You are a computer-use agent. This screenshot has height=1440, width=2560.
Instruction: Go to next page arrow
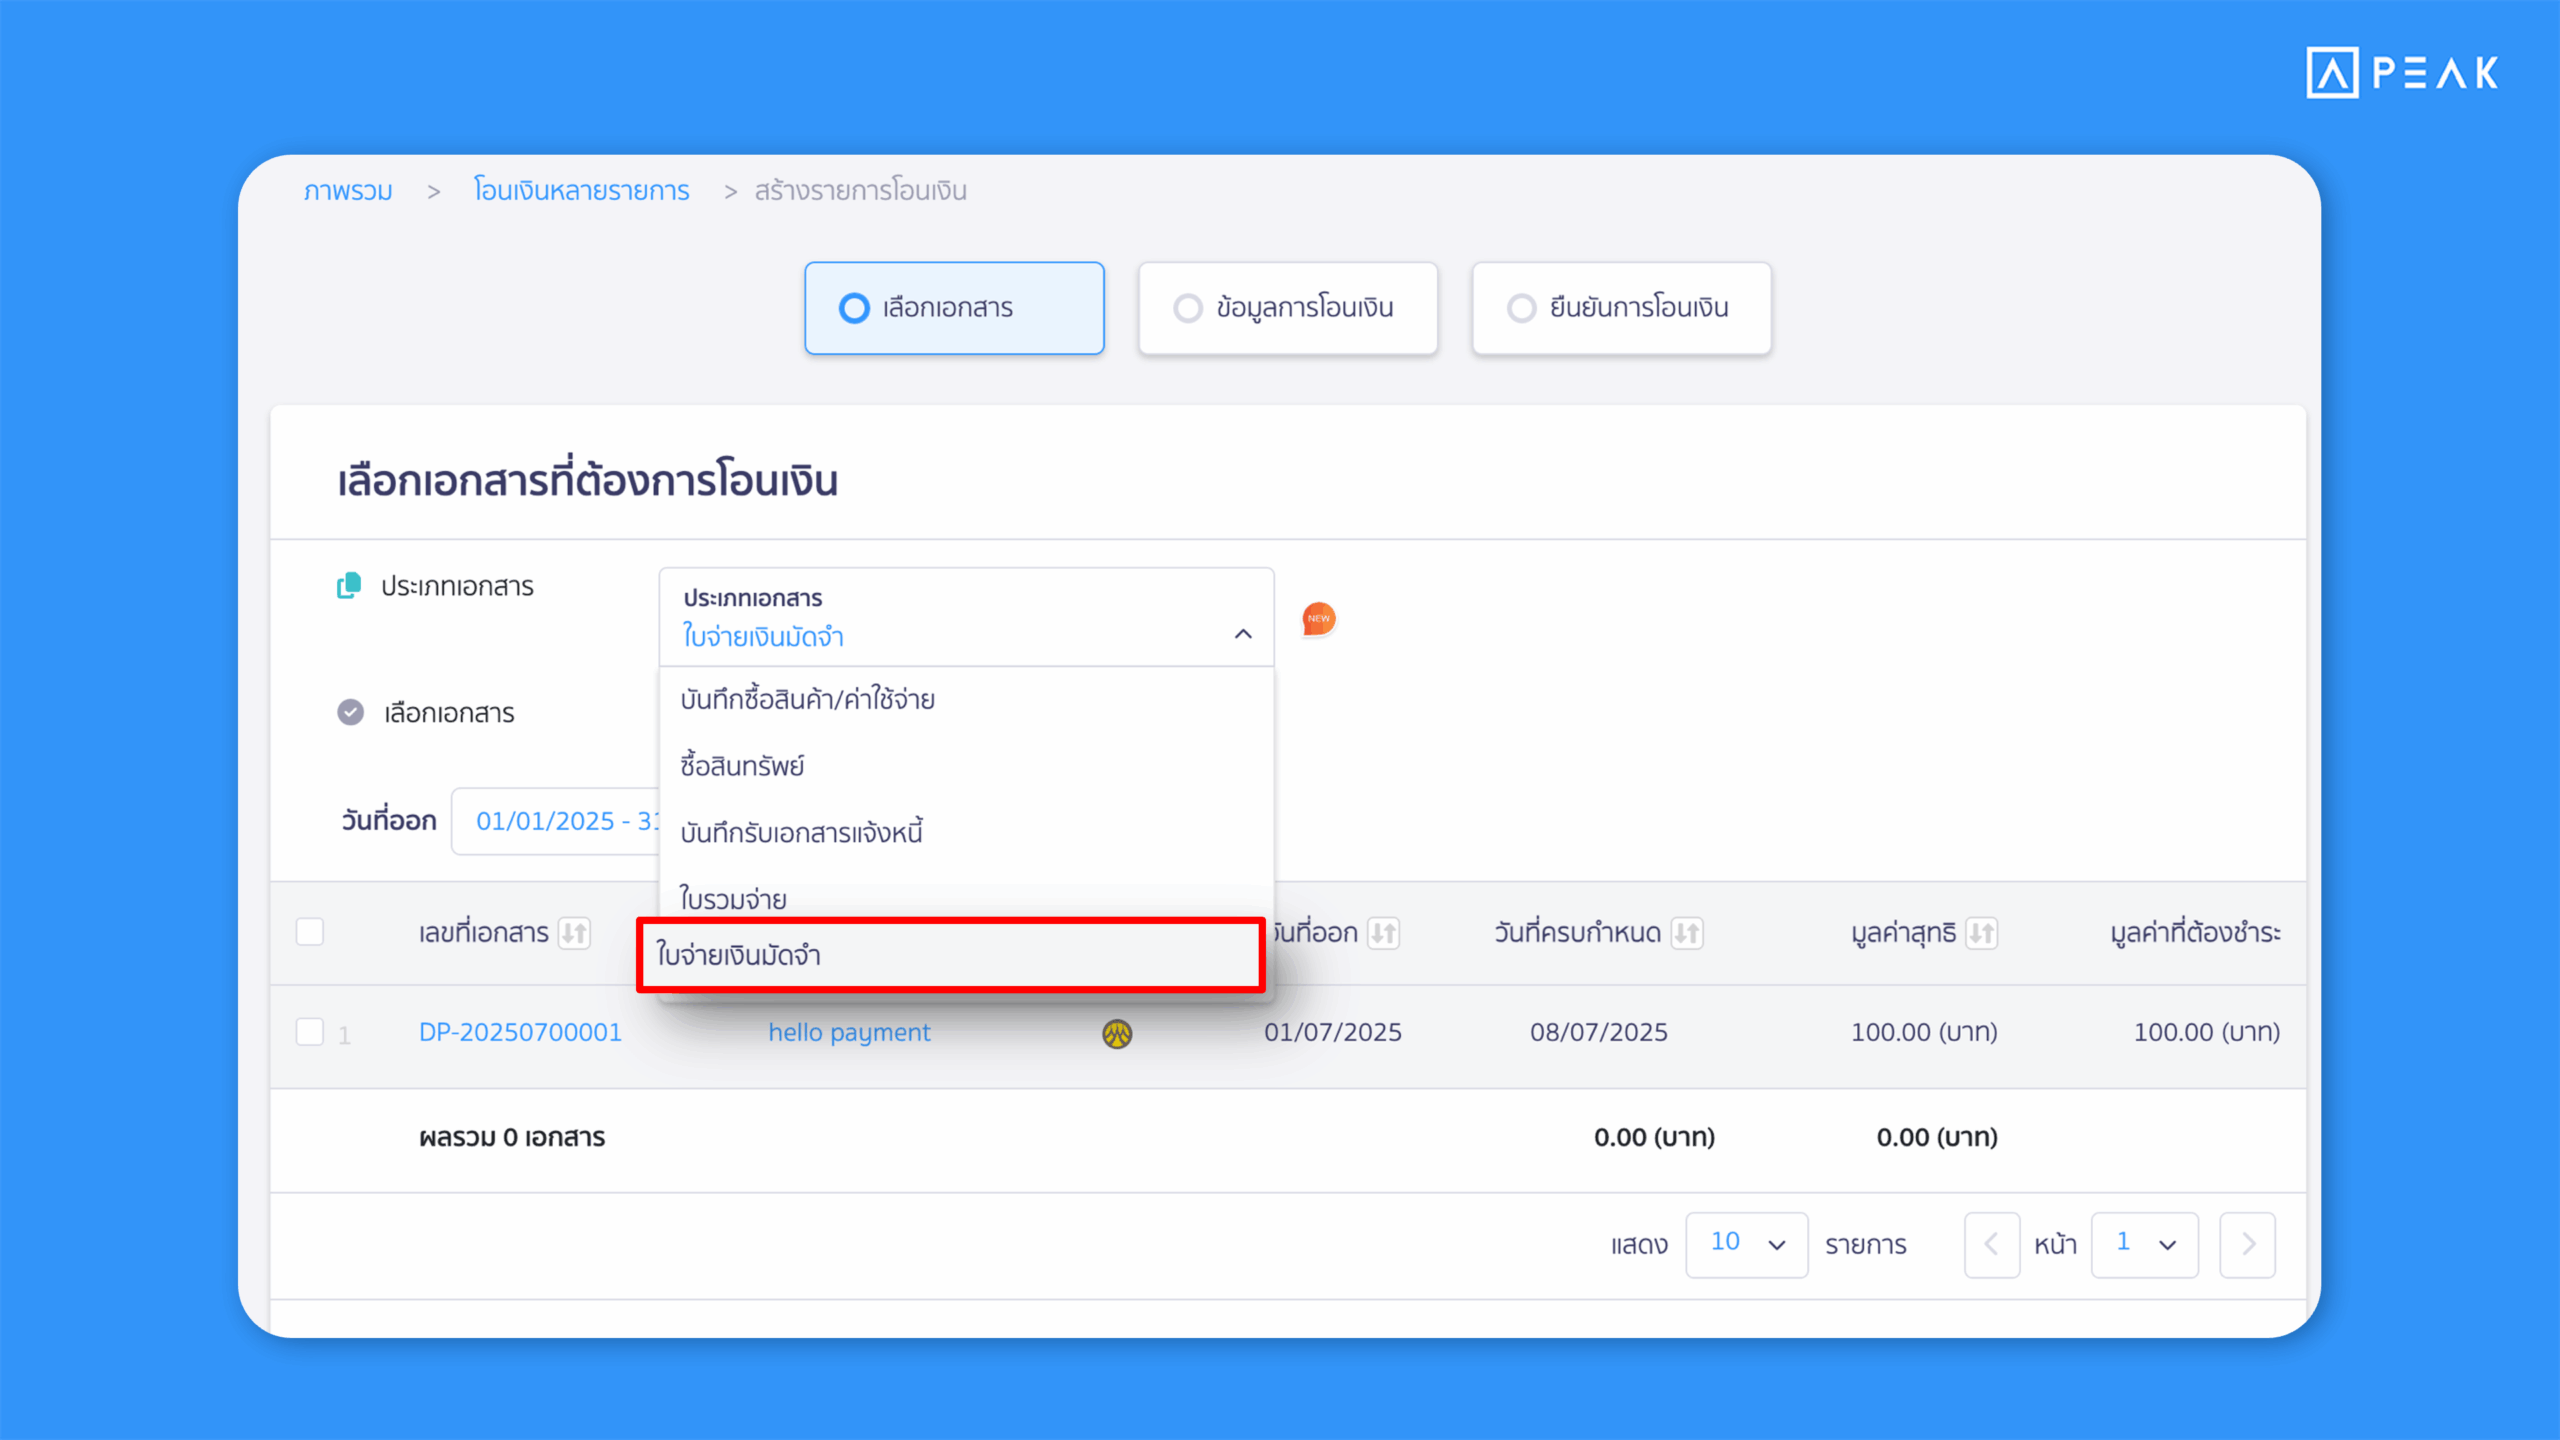click(x=2247, y=1245)
